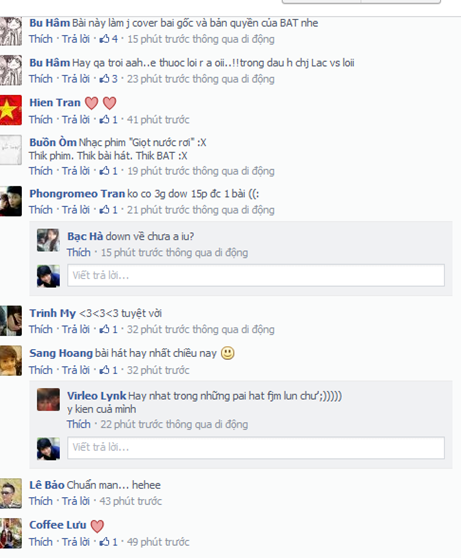Click thumbs-up icon on Buồn Òm's comment
The image size is (461, 558).
(104, 171)
